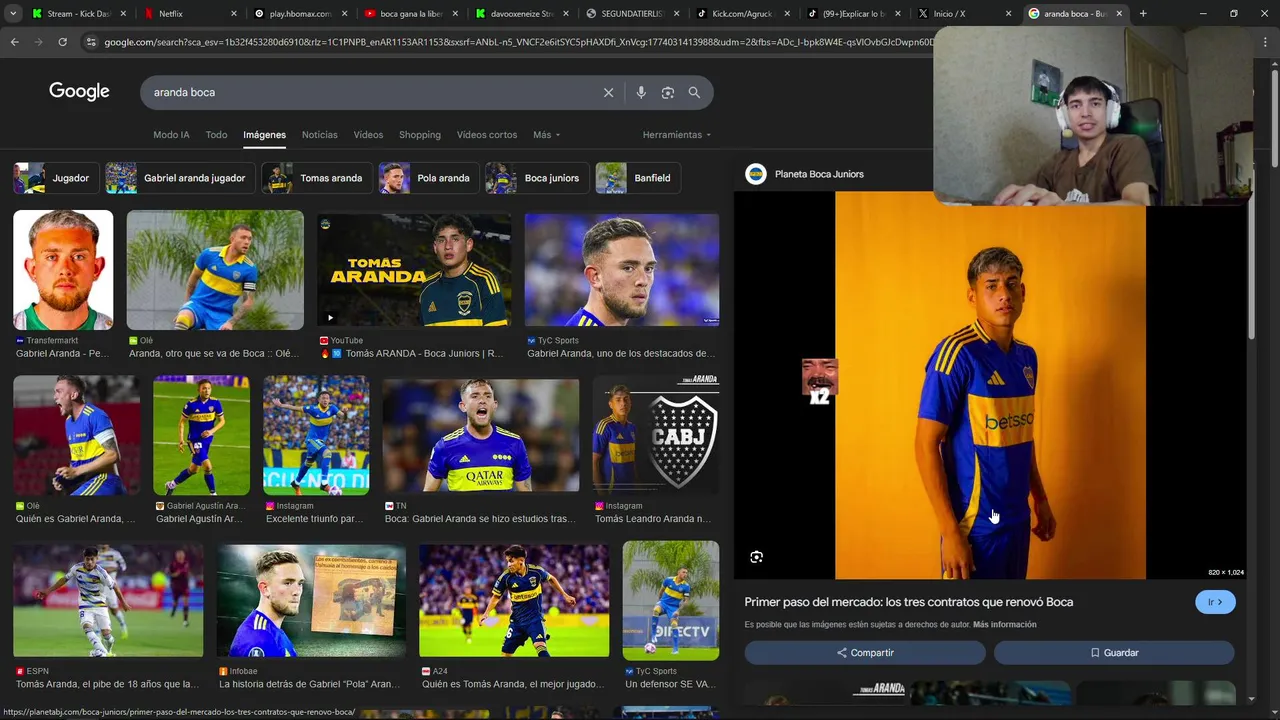Expand the Herramientas dropdown
Image resolution: width=1280 pixels, height=720 pixels.
pyautogui.click(x=677, y=135)
